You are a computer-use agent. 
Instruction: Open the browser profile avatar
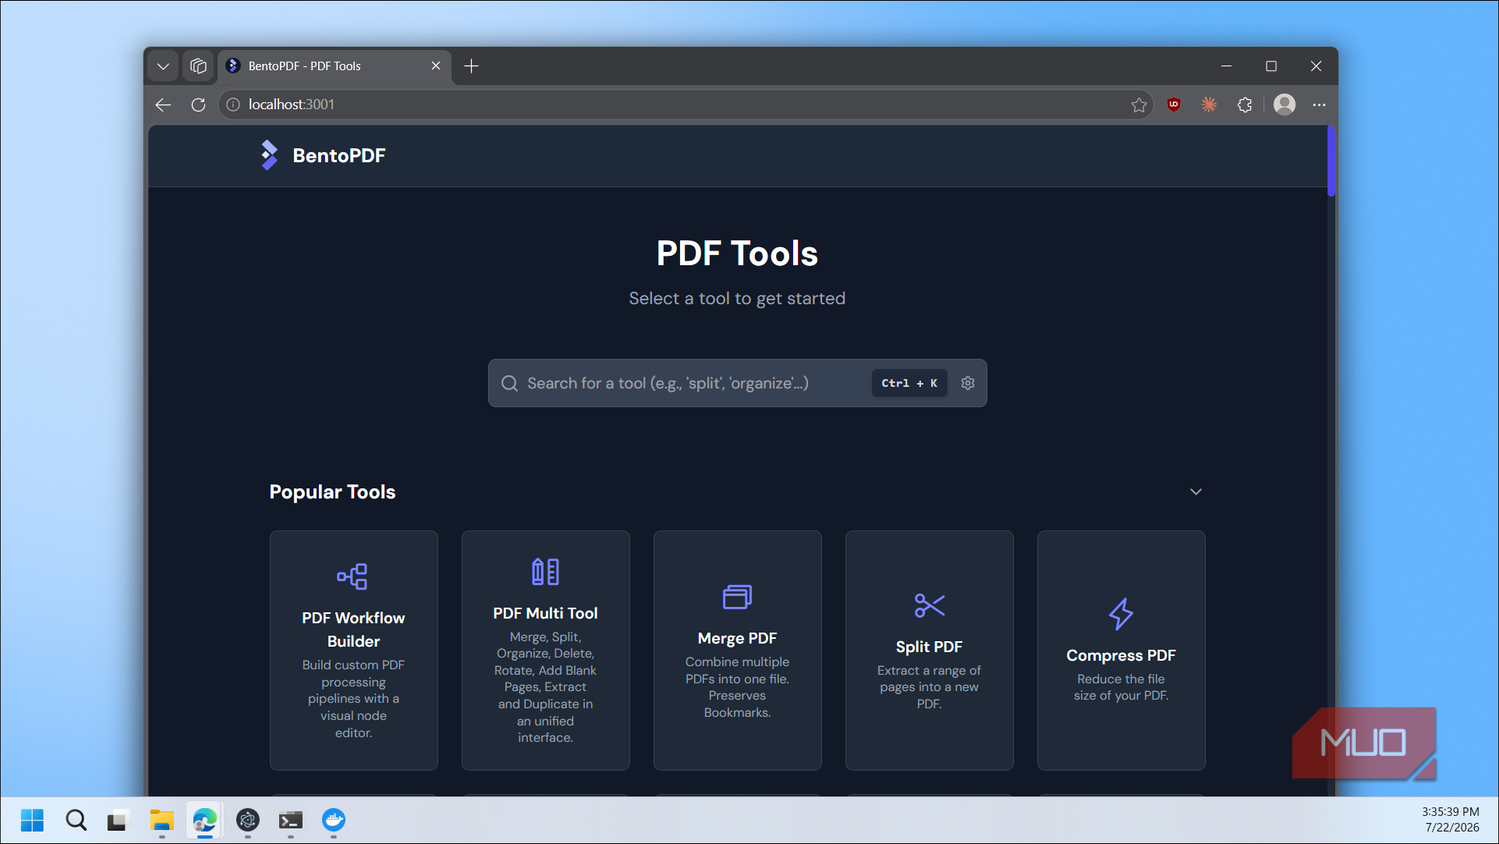click(x=1284, y=104)
